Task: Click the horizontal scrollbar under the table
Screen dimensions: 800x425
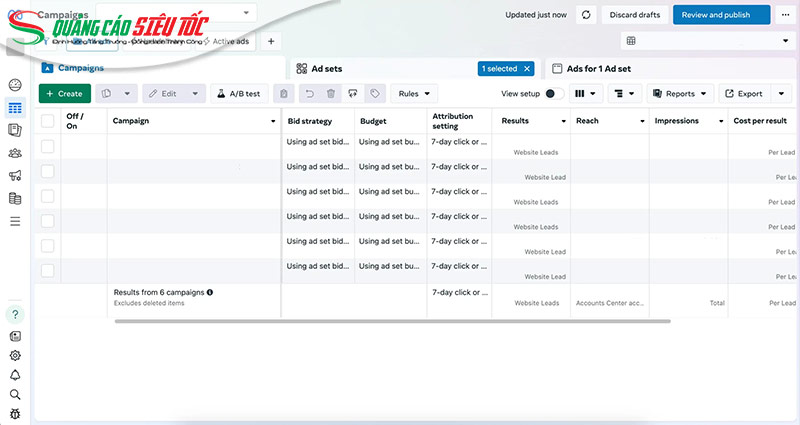Action: [x=392, y=321]
